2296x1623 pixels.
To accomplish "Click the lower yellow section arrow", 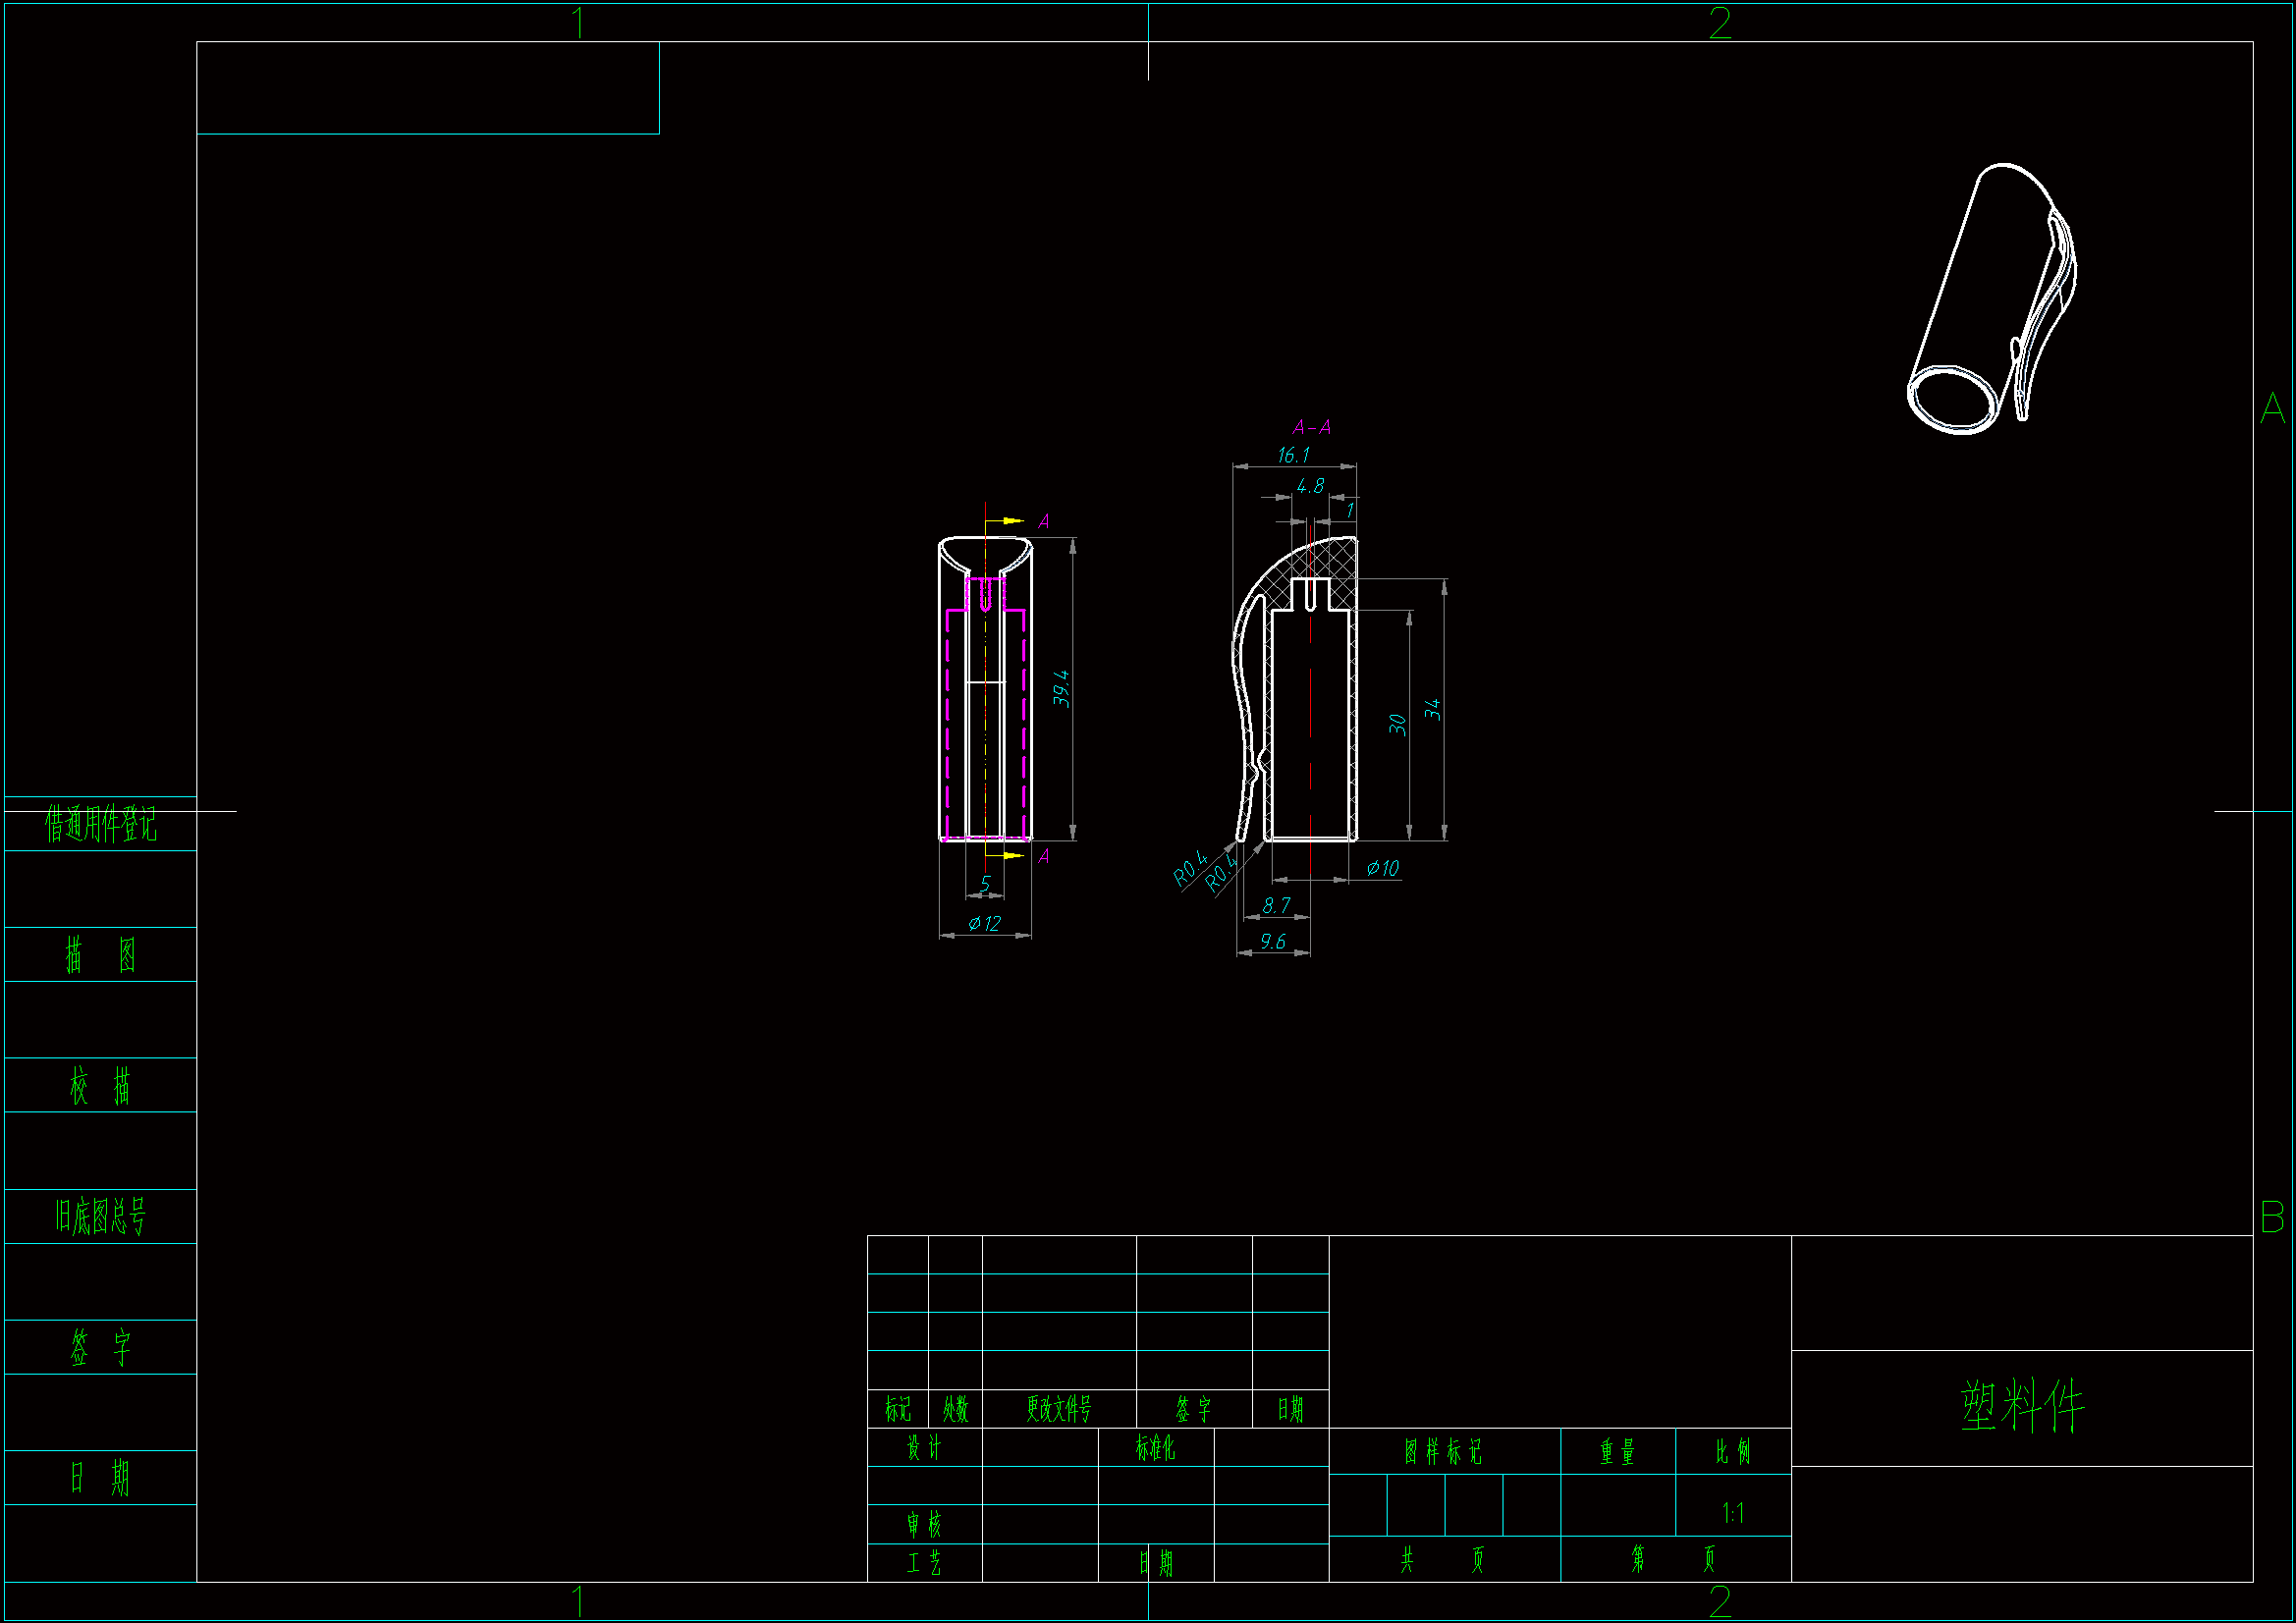I will pos(1012,856).
